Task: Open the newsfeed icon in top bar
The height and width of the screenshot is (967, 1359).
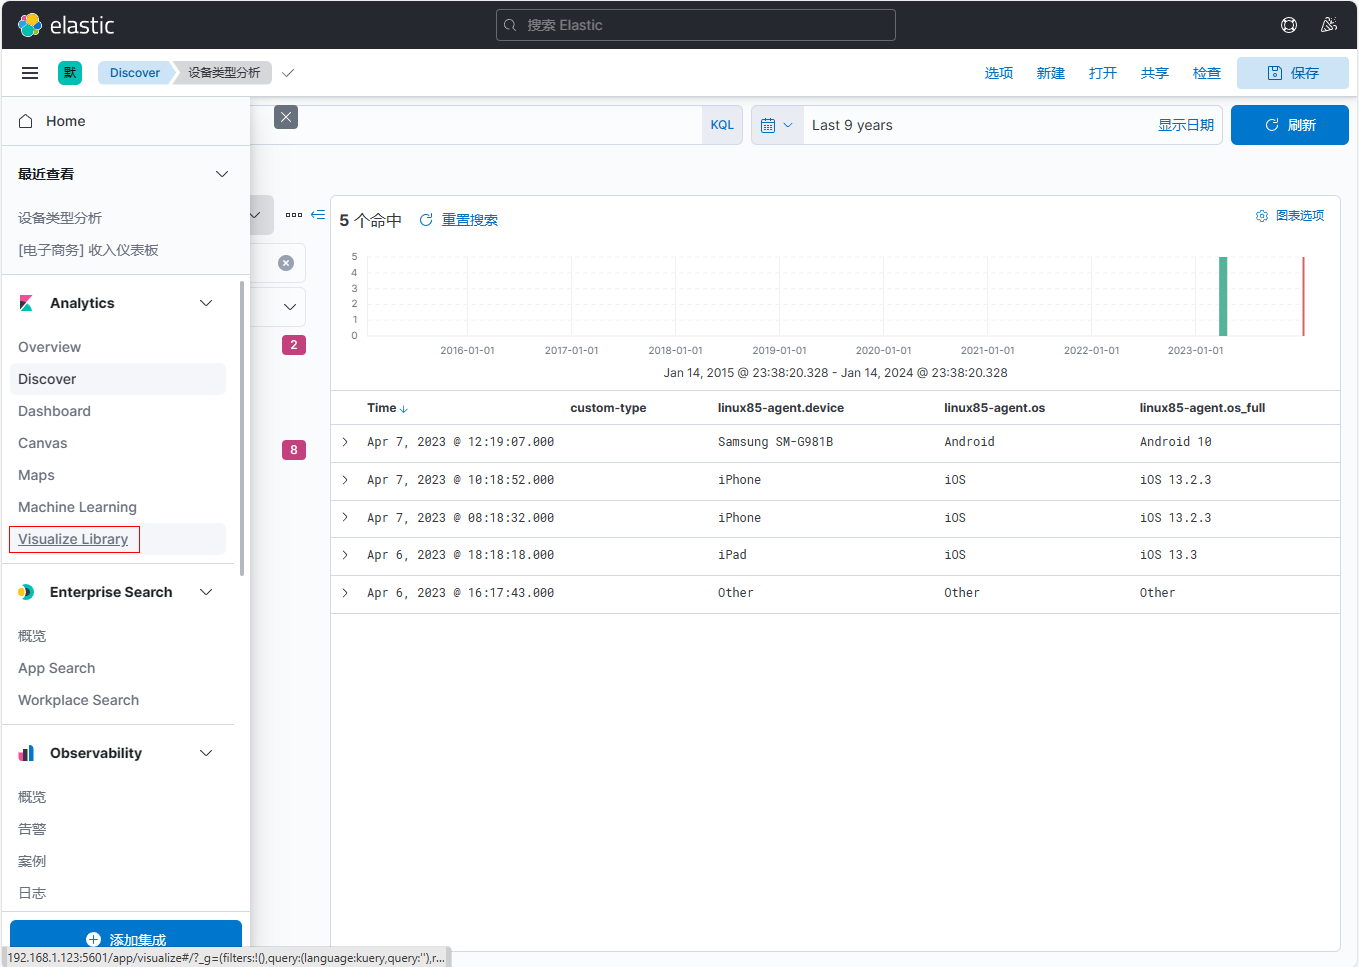Action: pyautogui.click(x=1329, y=25)
